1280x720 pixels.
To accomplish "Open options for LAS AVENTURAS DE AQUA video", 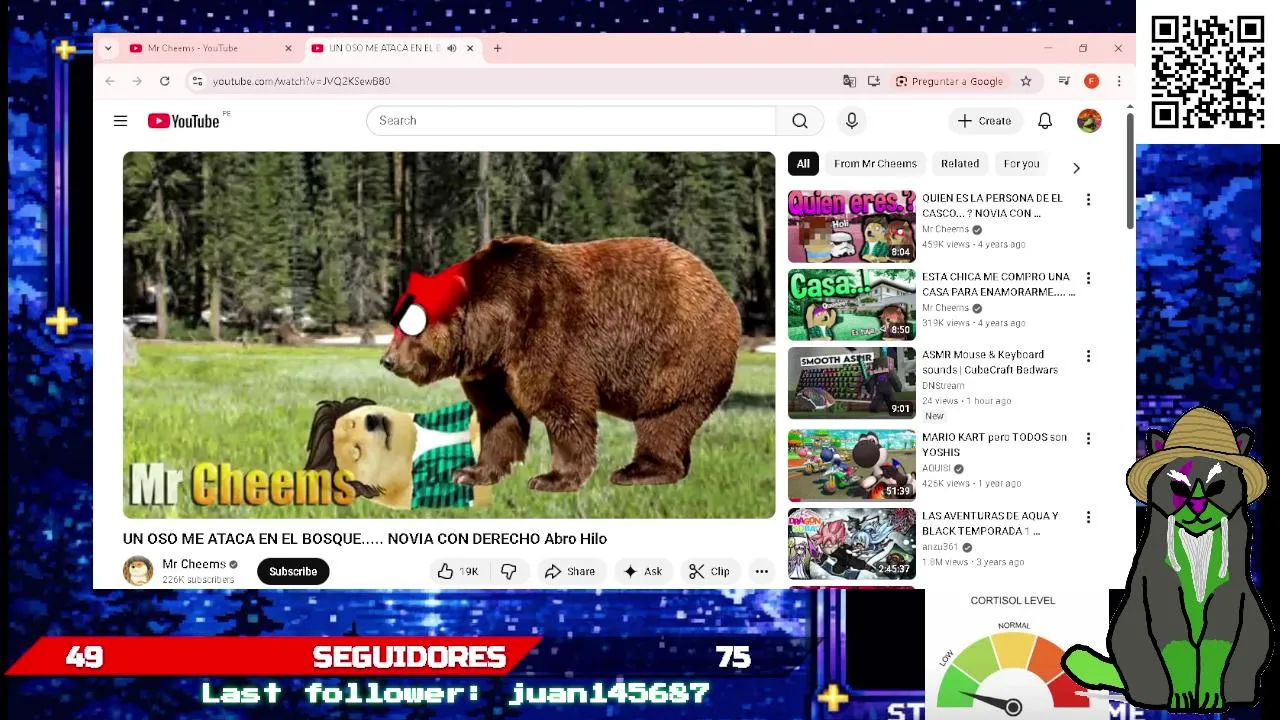I will point(1088,517).
